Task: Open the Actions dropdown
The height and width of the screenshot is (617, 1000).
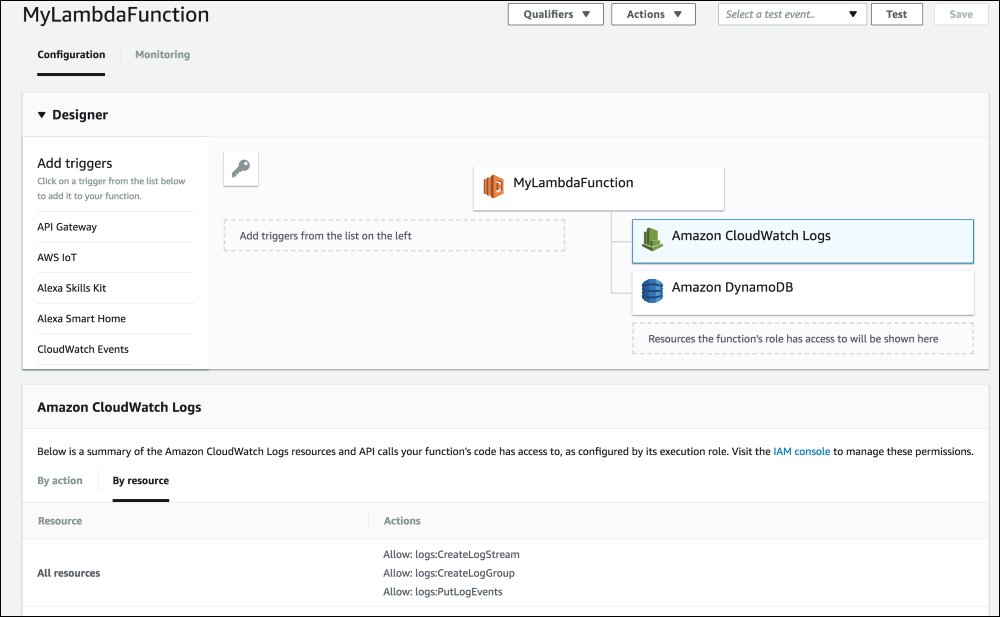Action: point(653,14)
